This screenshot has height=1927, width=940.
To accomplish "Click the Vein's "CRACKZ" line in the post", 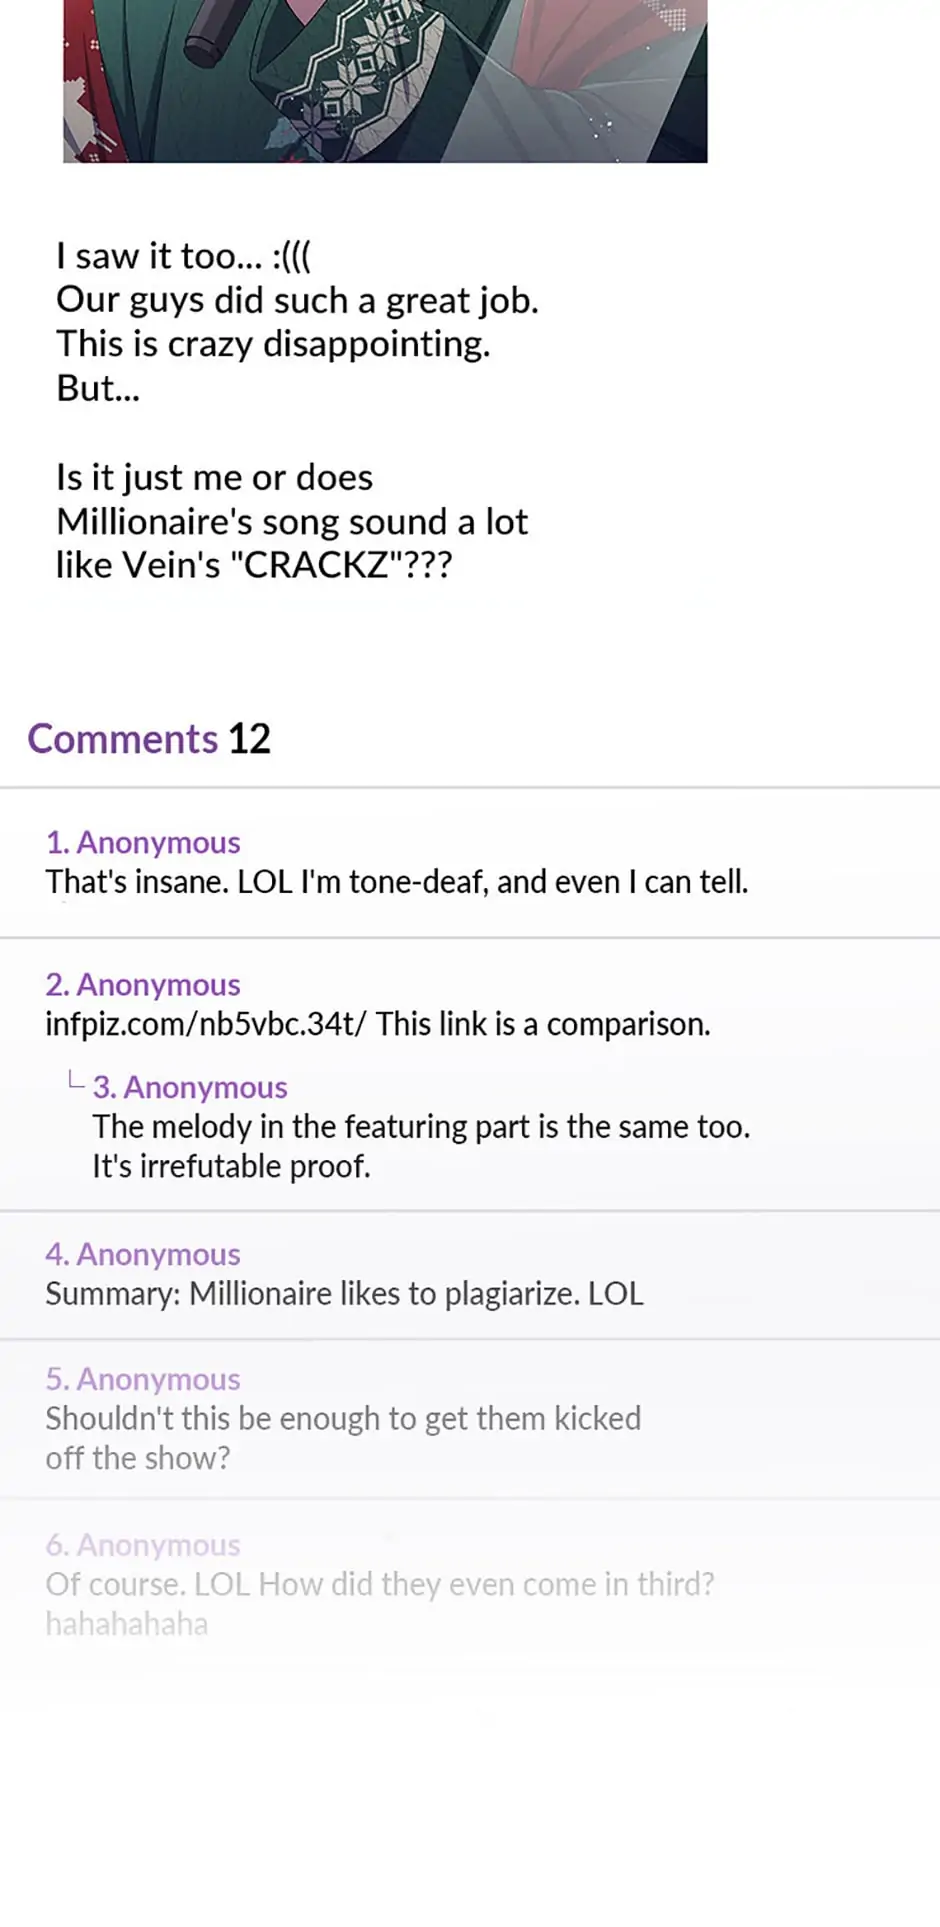I will pos(254,565).
